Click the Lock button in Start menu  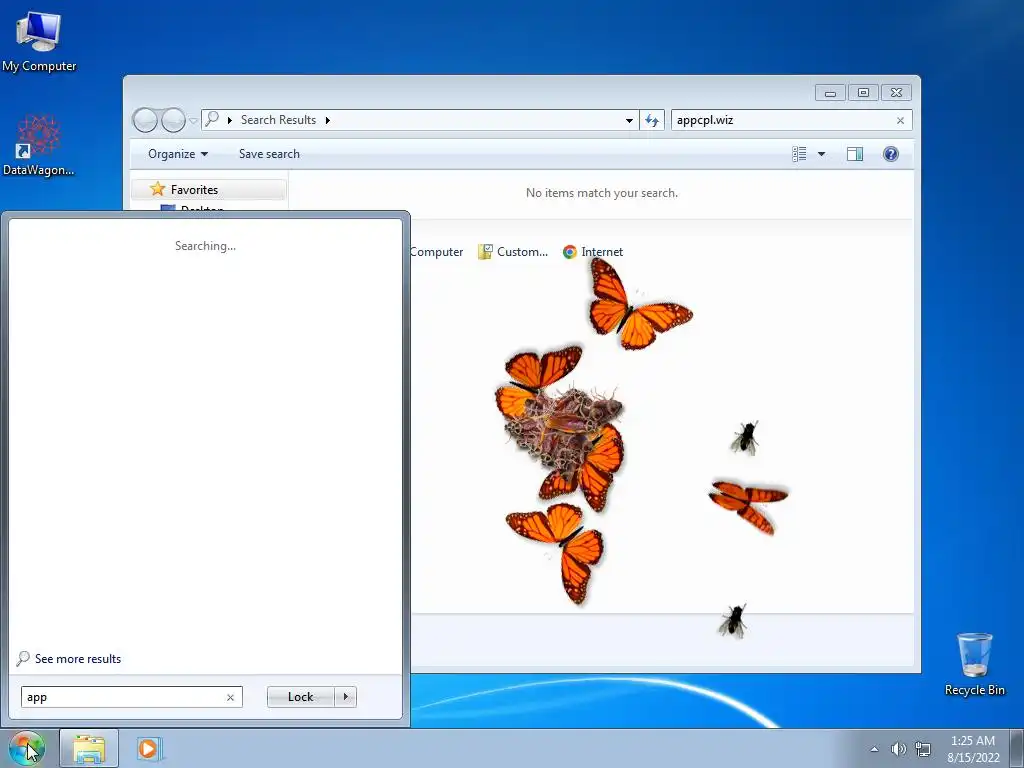tap(300, 697)
